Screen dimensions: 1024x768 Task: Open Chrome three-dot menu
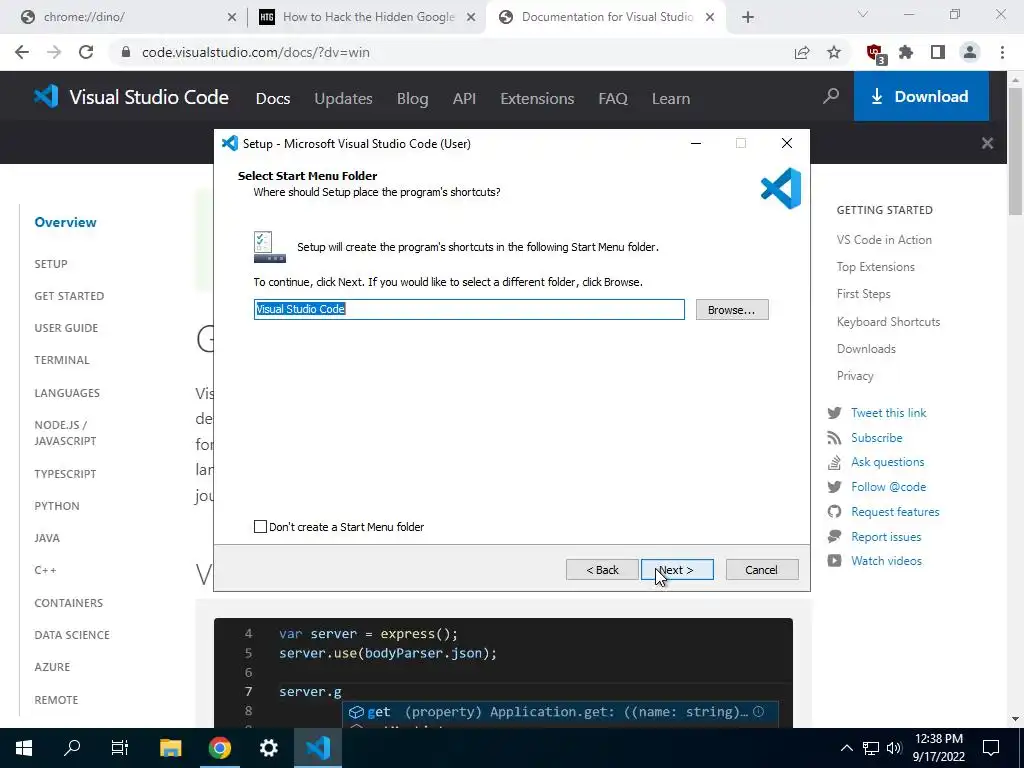(x=1002, y=52)
